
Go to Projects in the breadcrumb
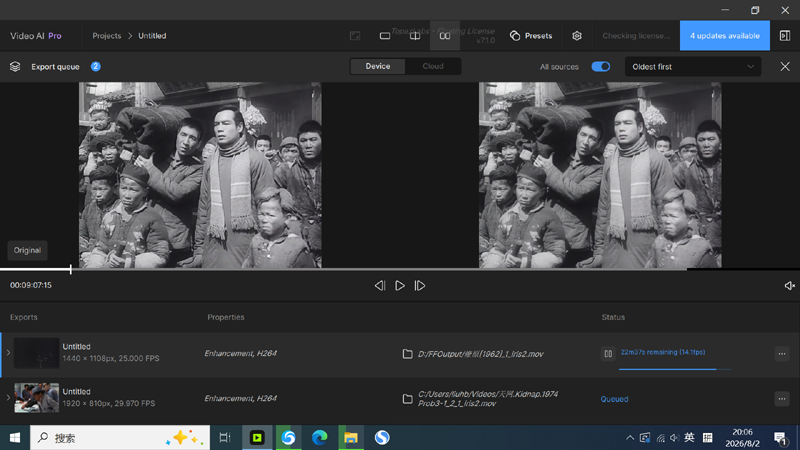point(107,36)
